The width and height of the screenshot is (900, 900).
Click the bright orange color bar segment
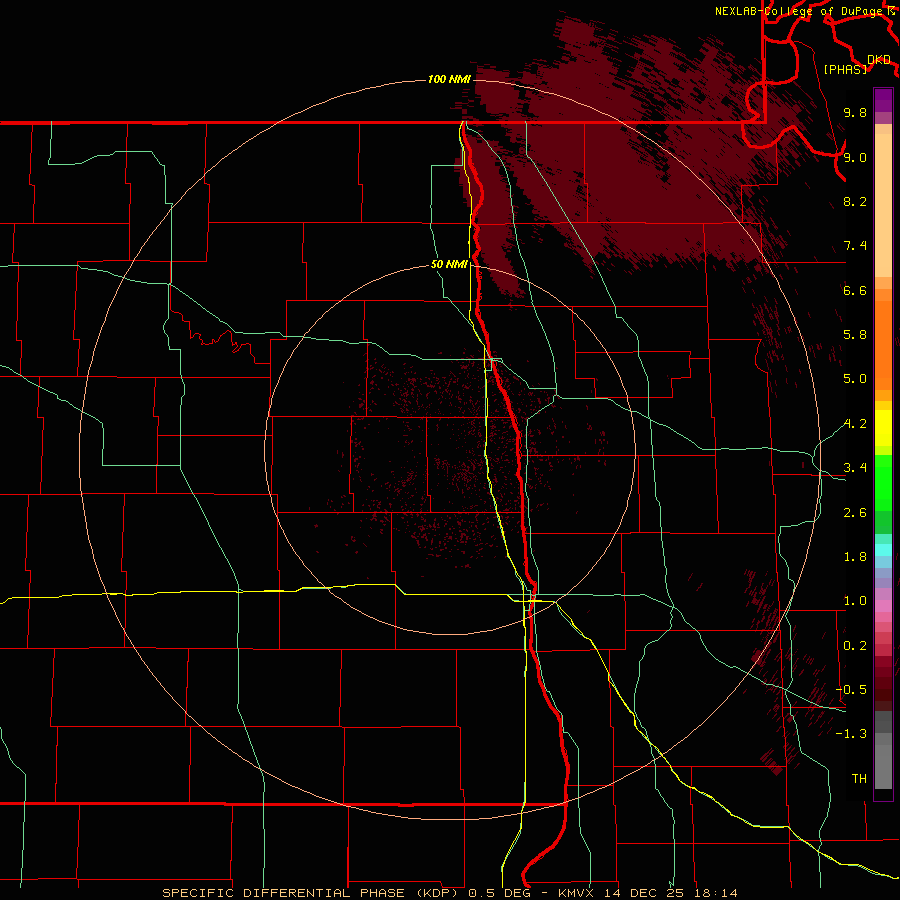(x=883, y=346)
